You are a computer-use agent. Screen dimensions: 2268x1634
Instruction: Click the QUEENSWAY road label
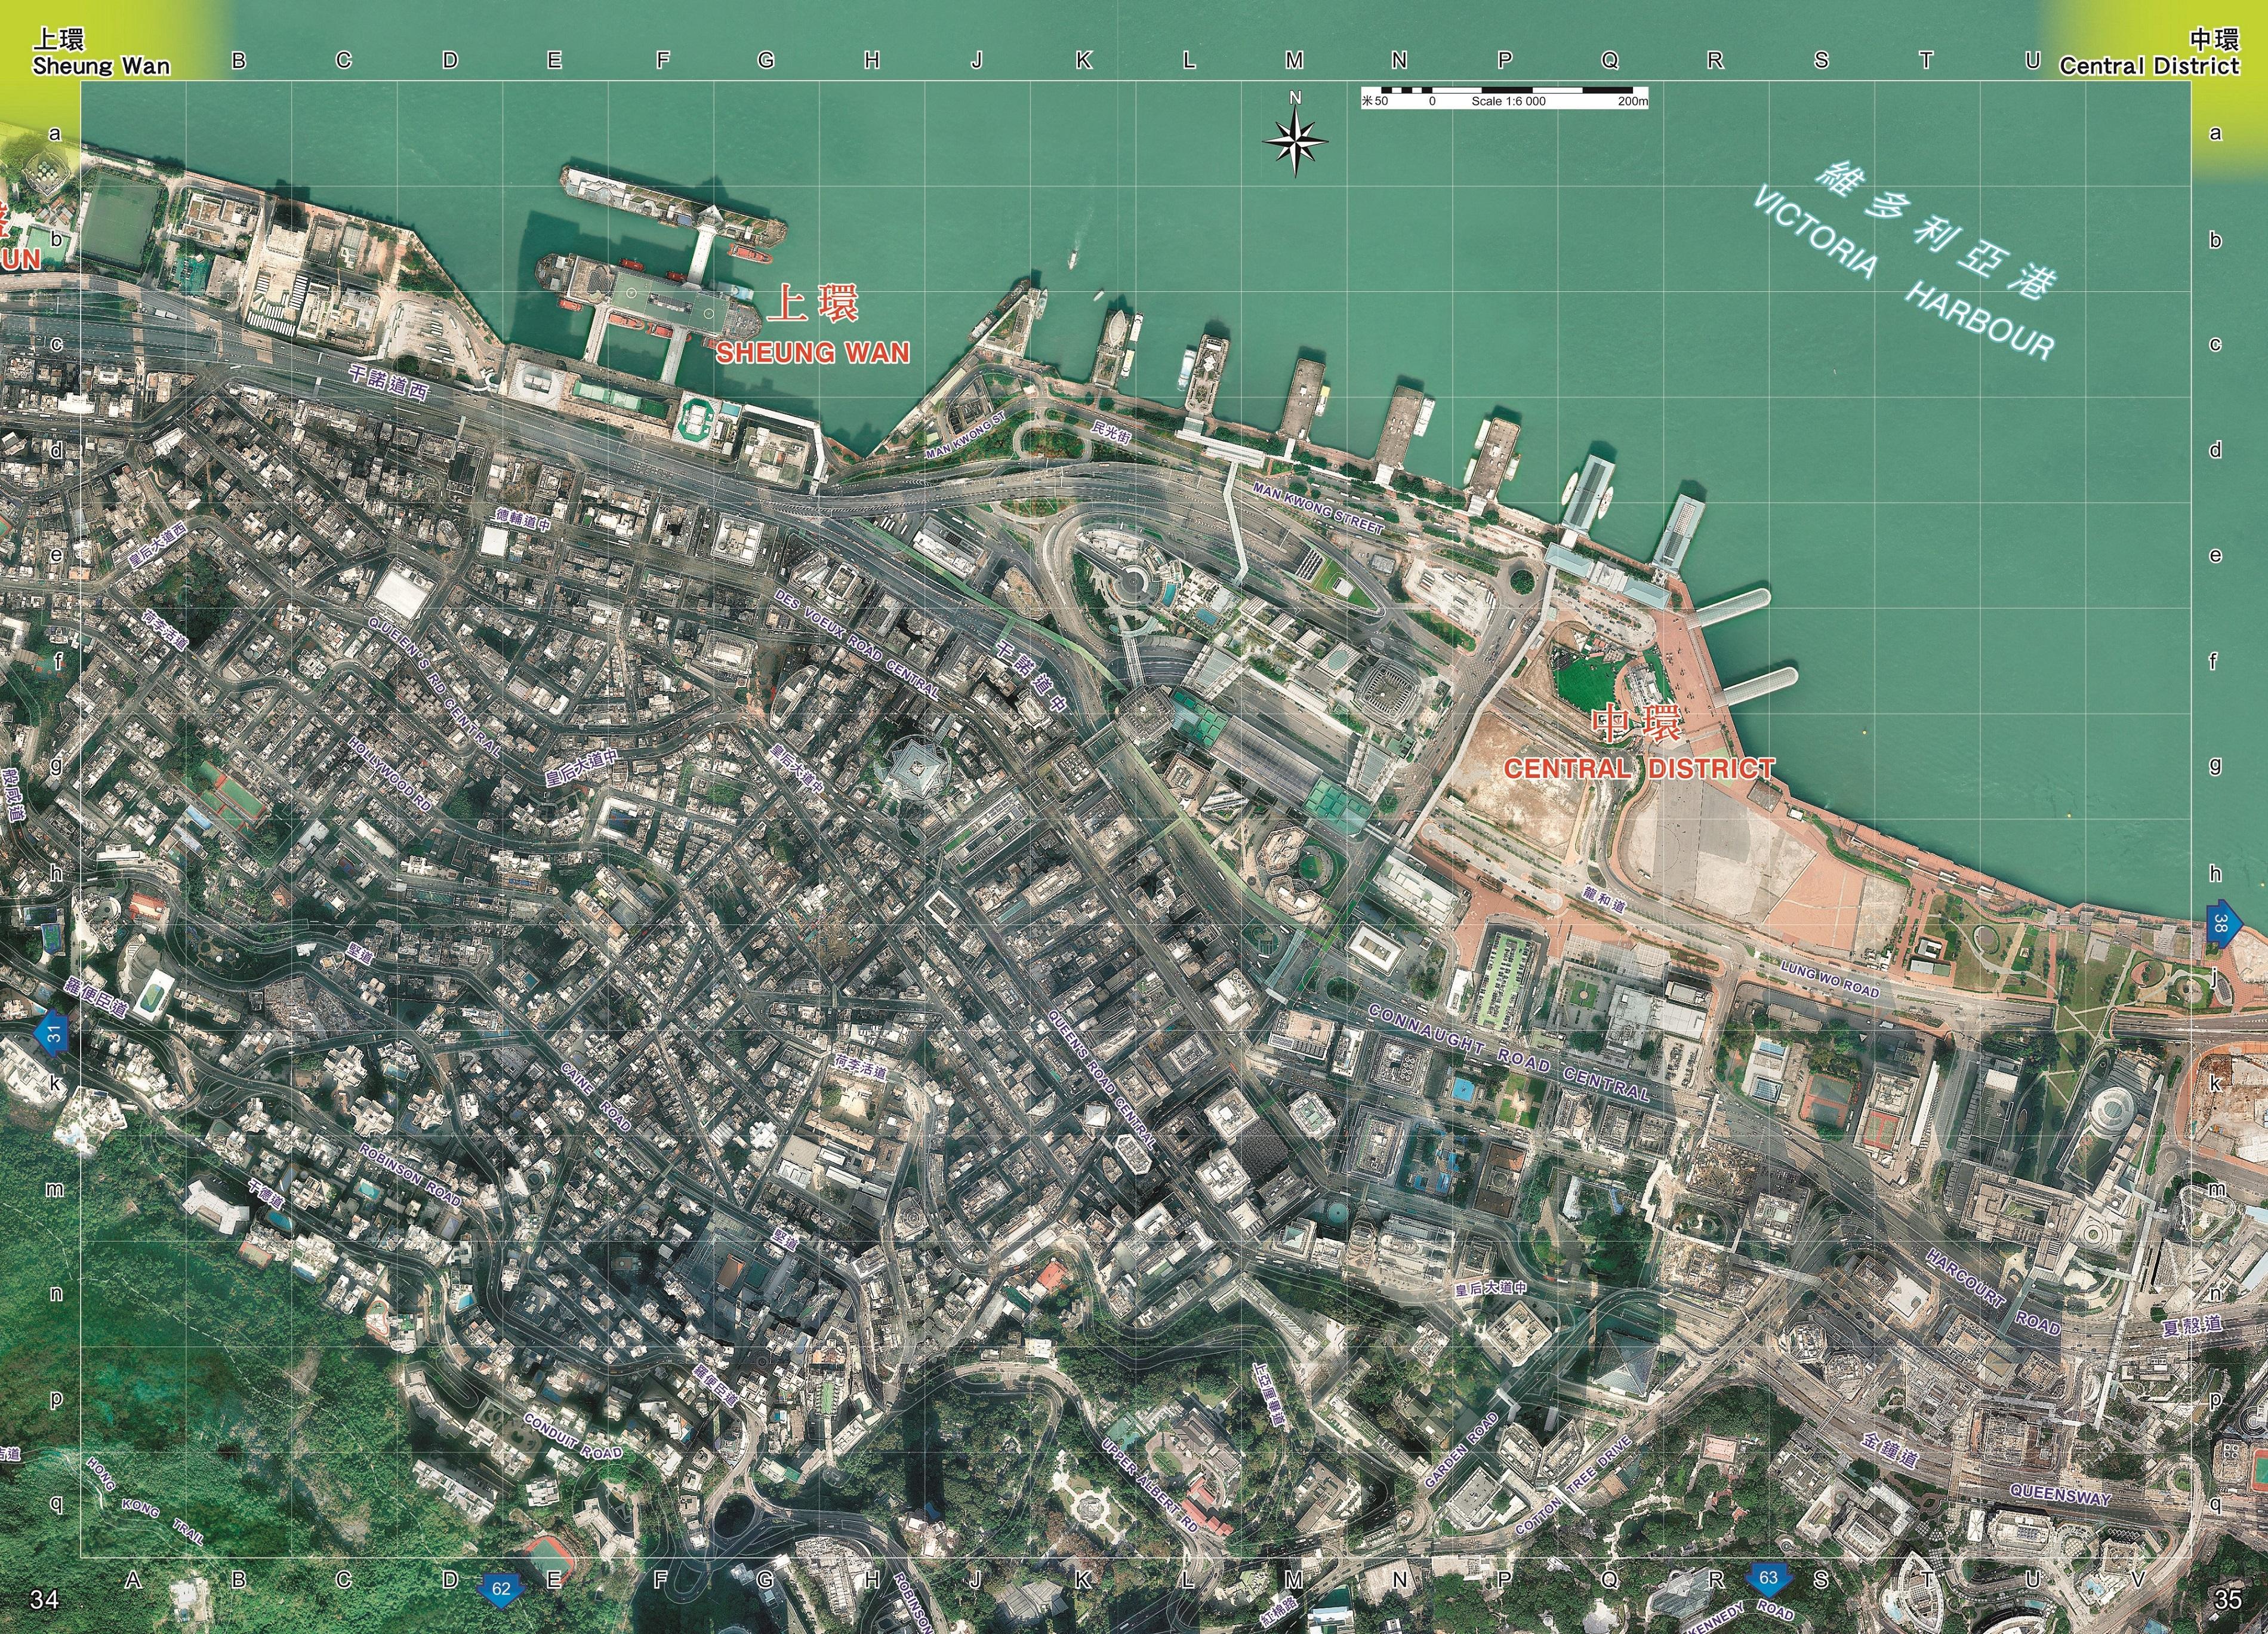tap(2060, 1495)
